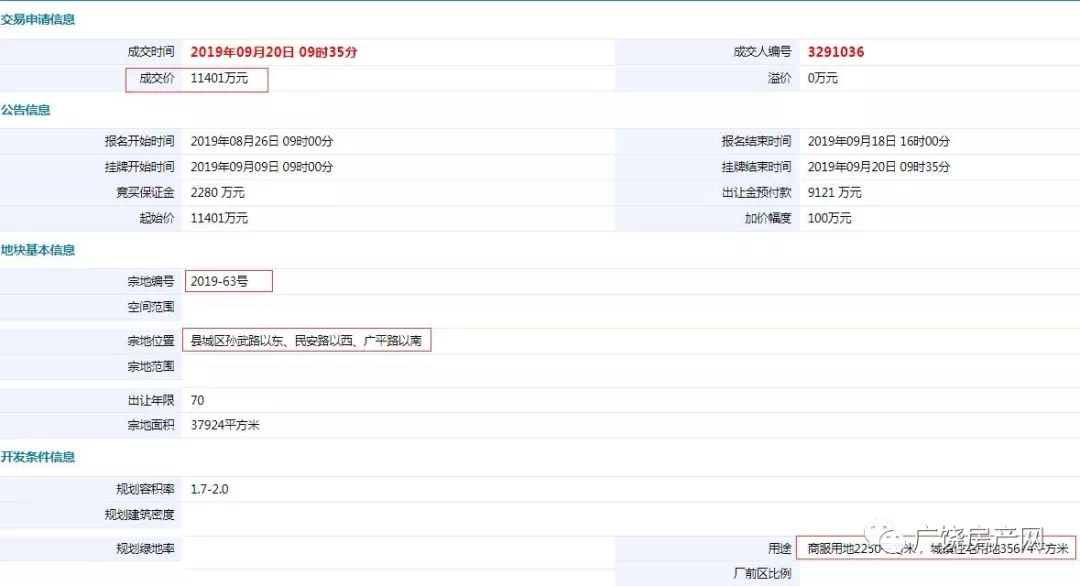The width and height of the screenshot is (1080, 586).
Task: Click the 厂前区比例 label
Action: (762, 573)
